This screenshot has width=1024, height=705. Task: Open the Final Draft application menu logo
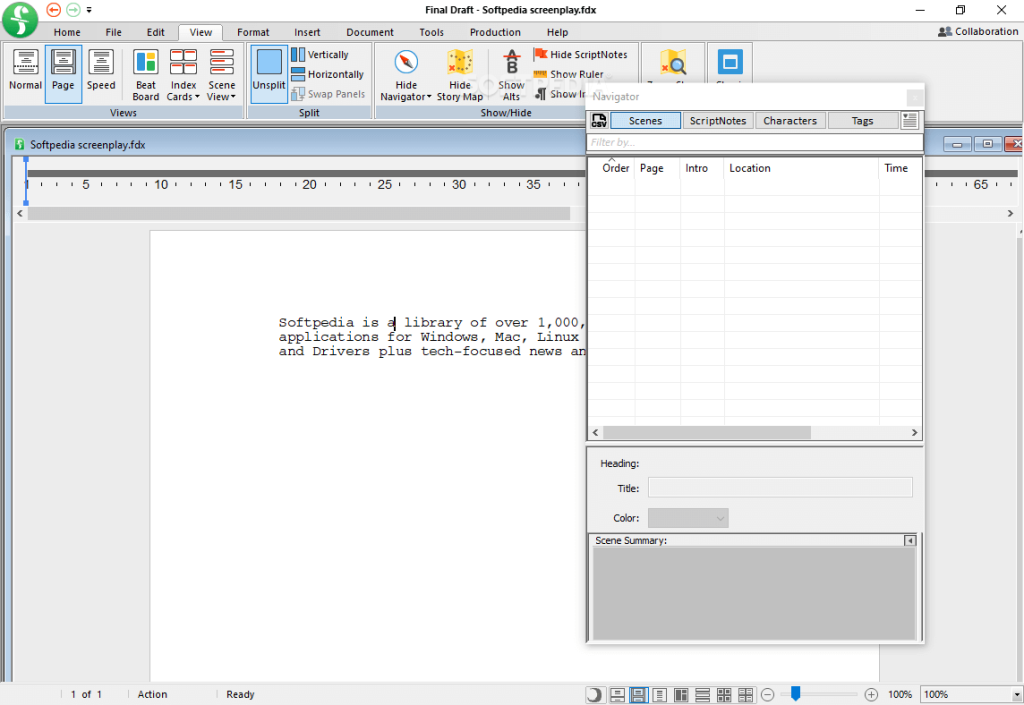point(20,20)
